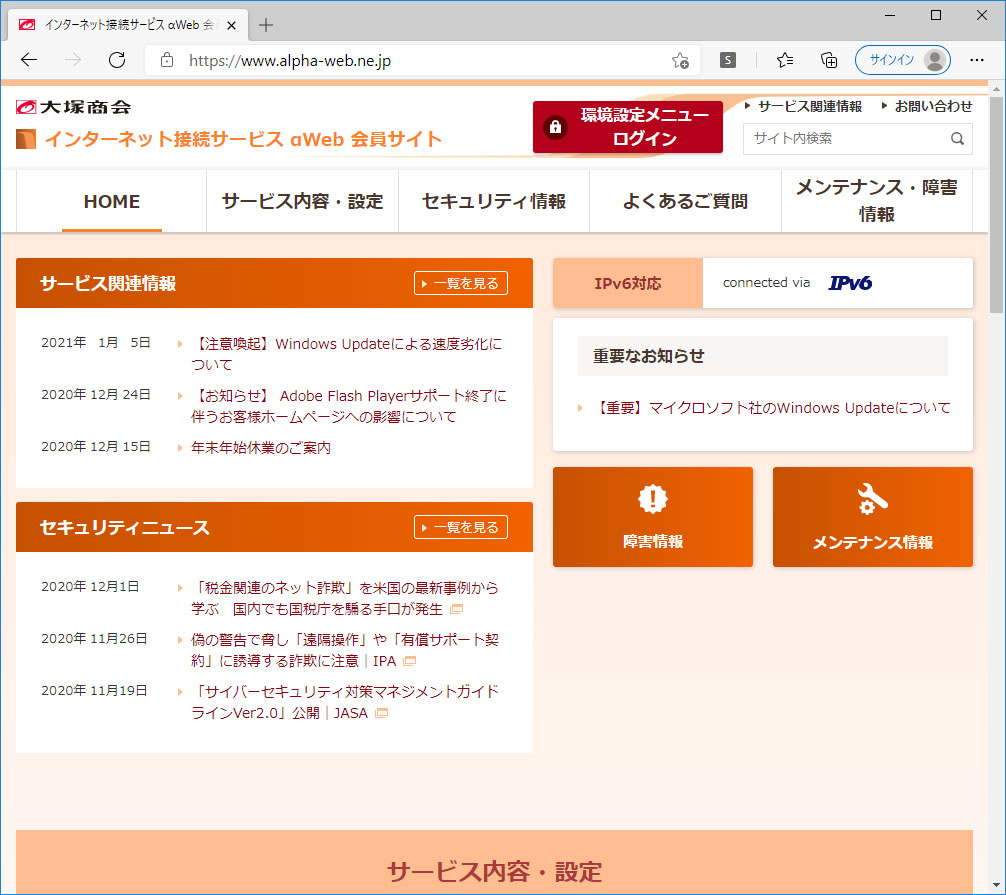Click the 障害情報 tile with exclamation icon
Image resolution: width=1006 pixels, height=895 pixels.
click(652, 517)
